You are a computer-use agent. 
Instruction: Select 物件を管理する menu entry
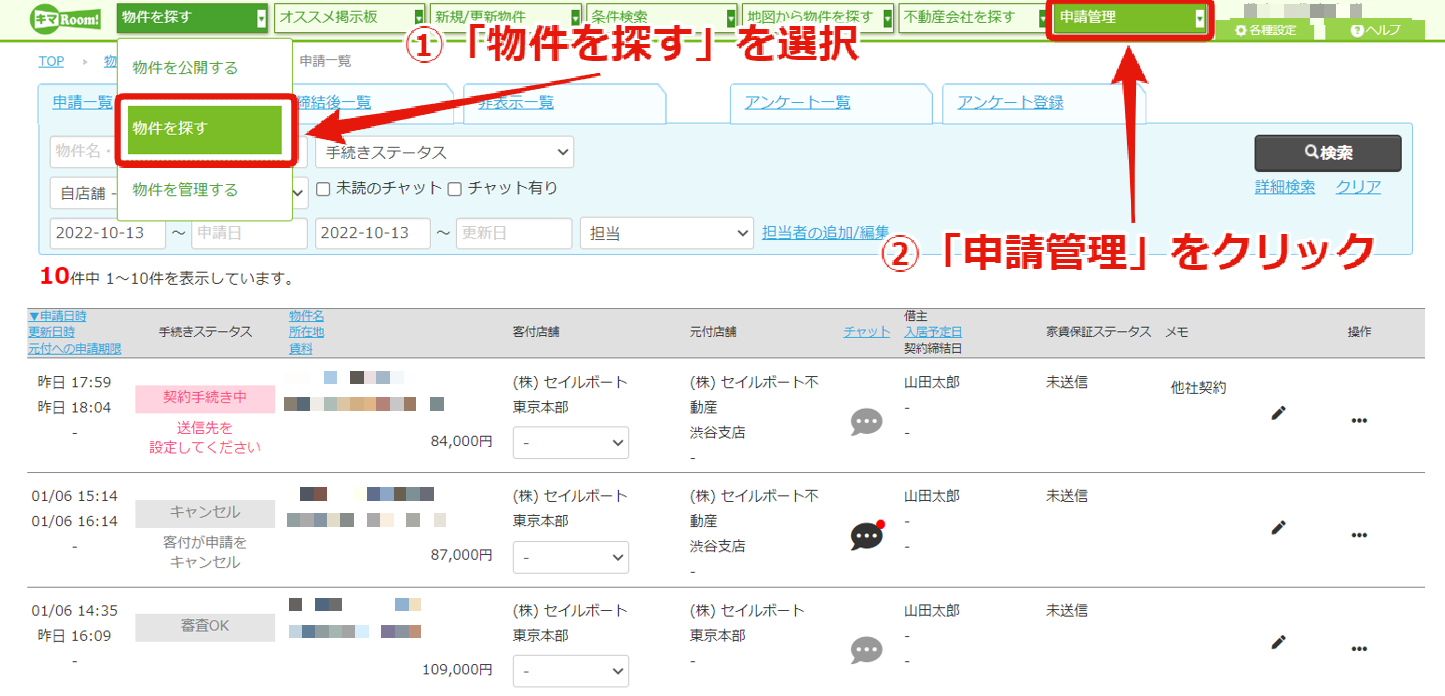[186, 190]
